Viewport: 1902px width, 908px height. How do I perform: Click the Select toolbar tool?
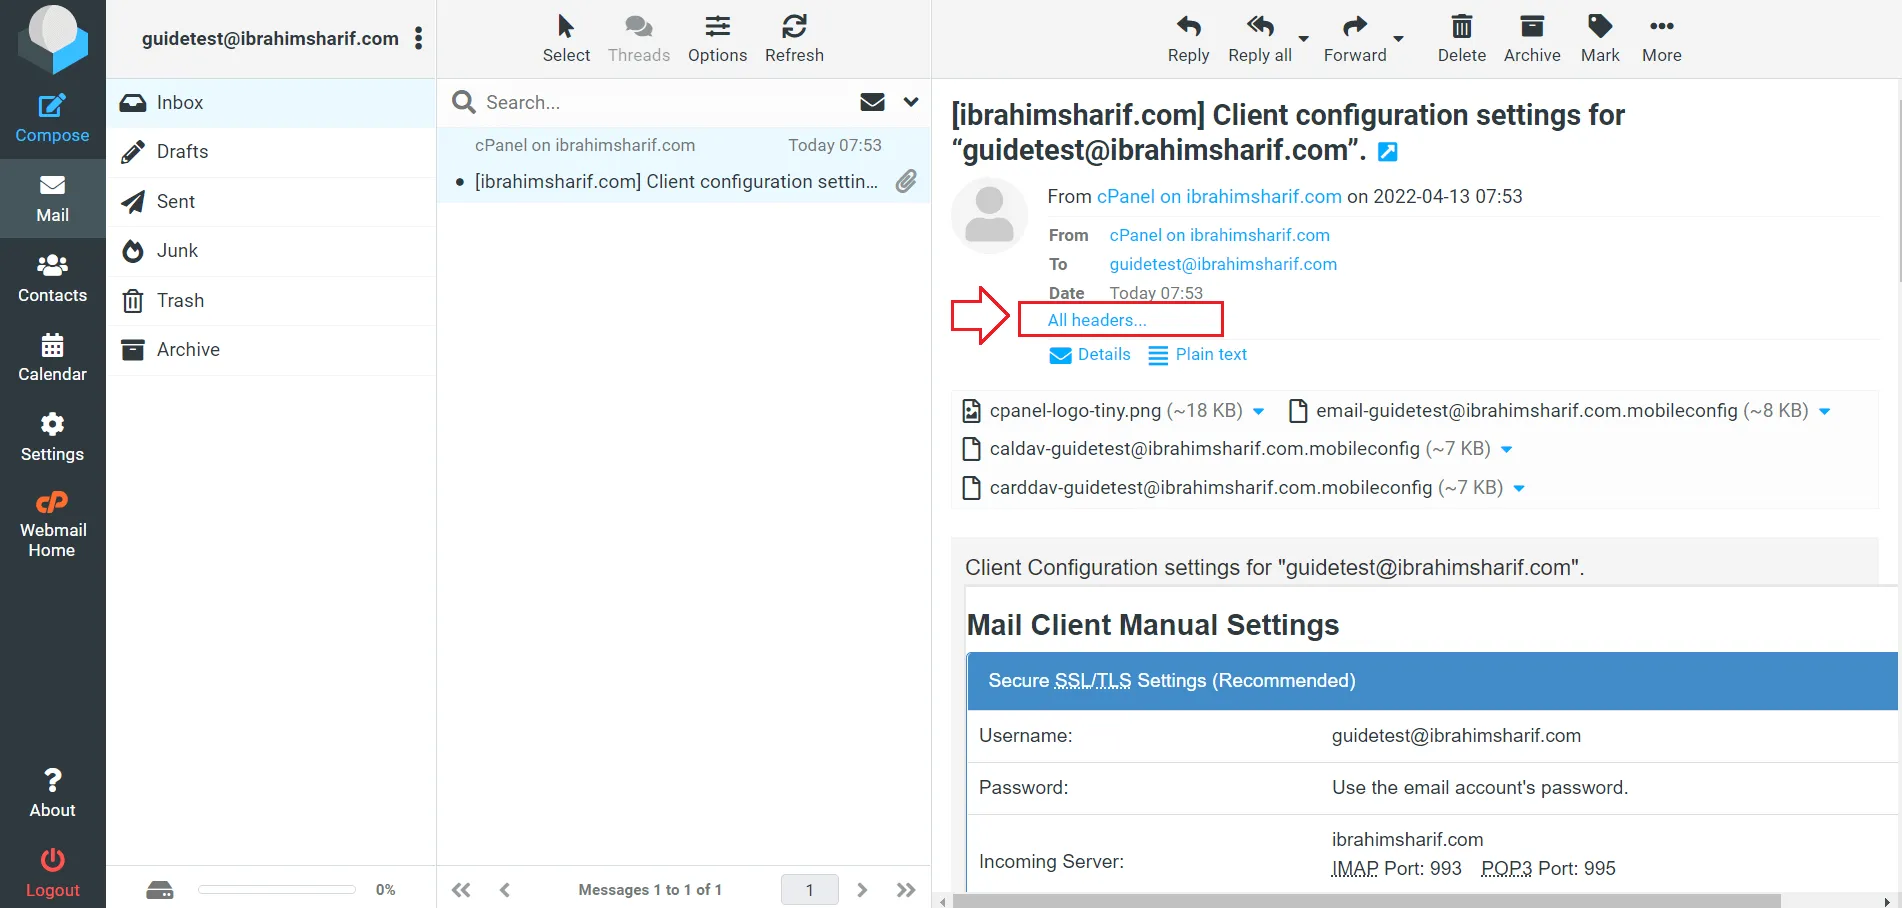coord(566,39)
